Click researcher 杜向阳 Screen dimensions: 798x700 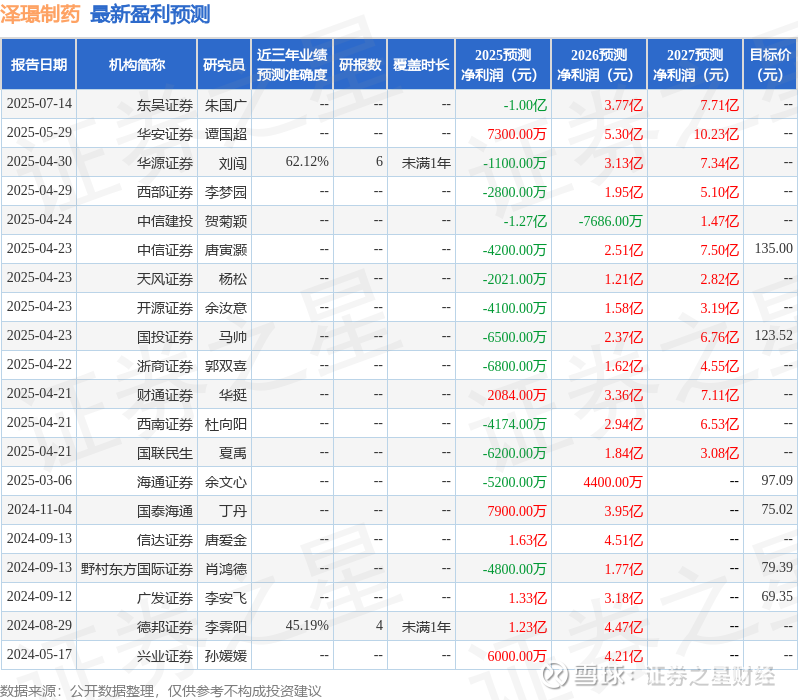(225, 425)
